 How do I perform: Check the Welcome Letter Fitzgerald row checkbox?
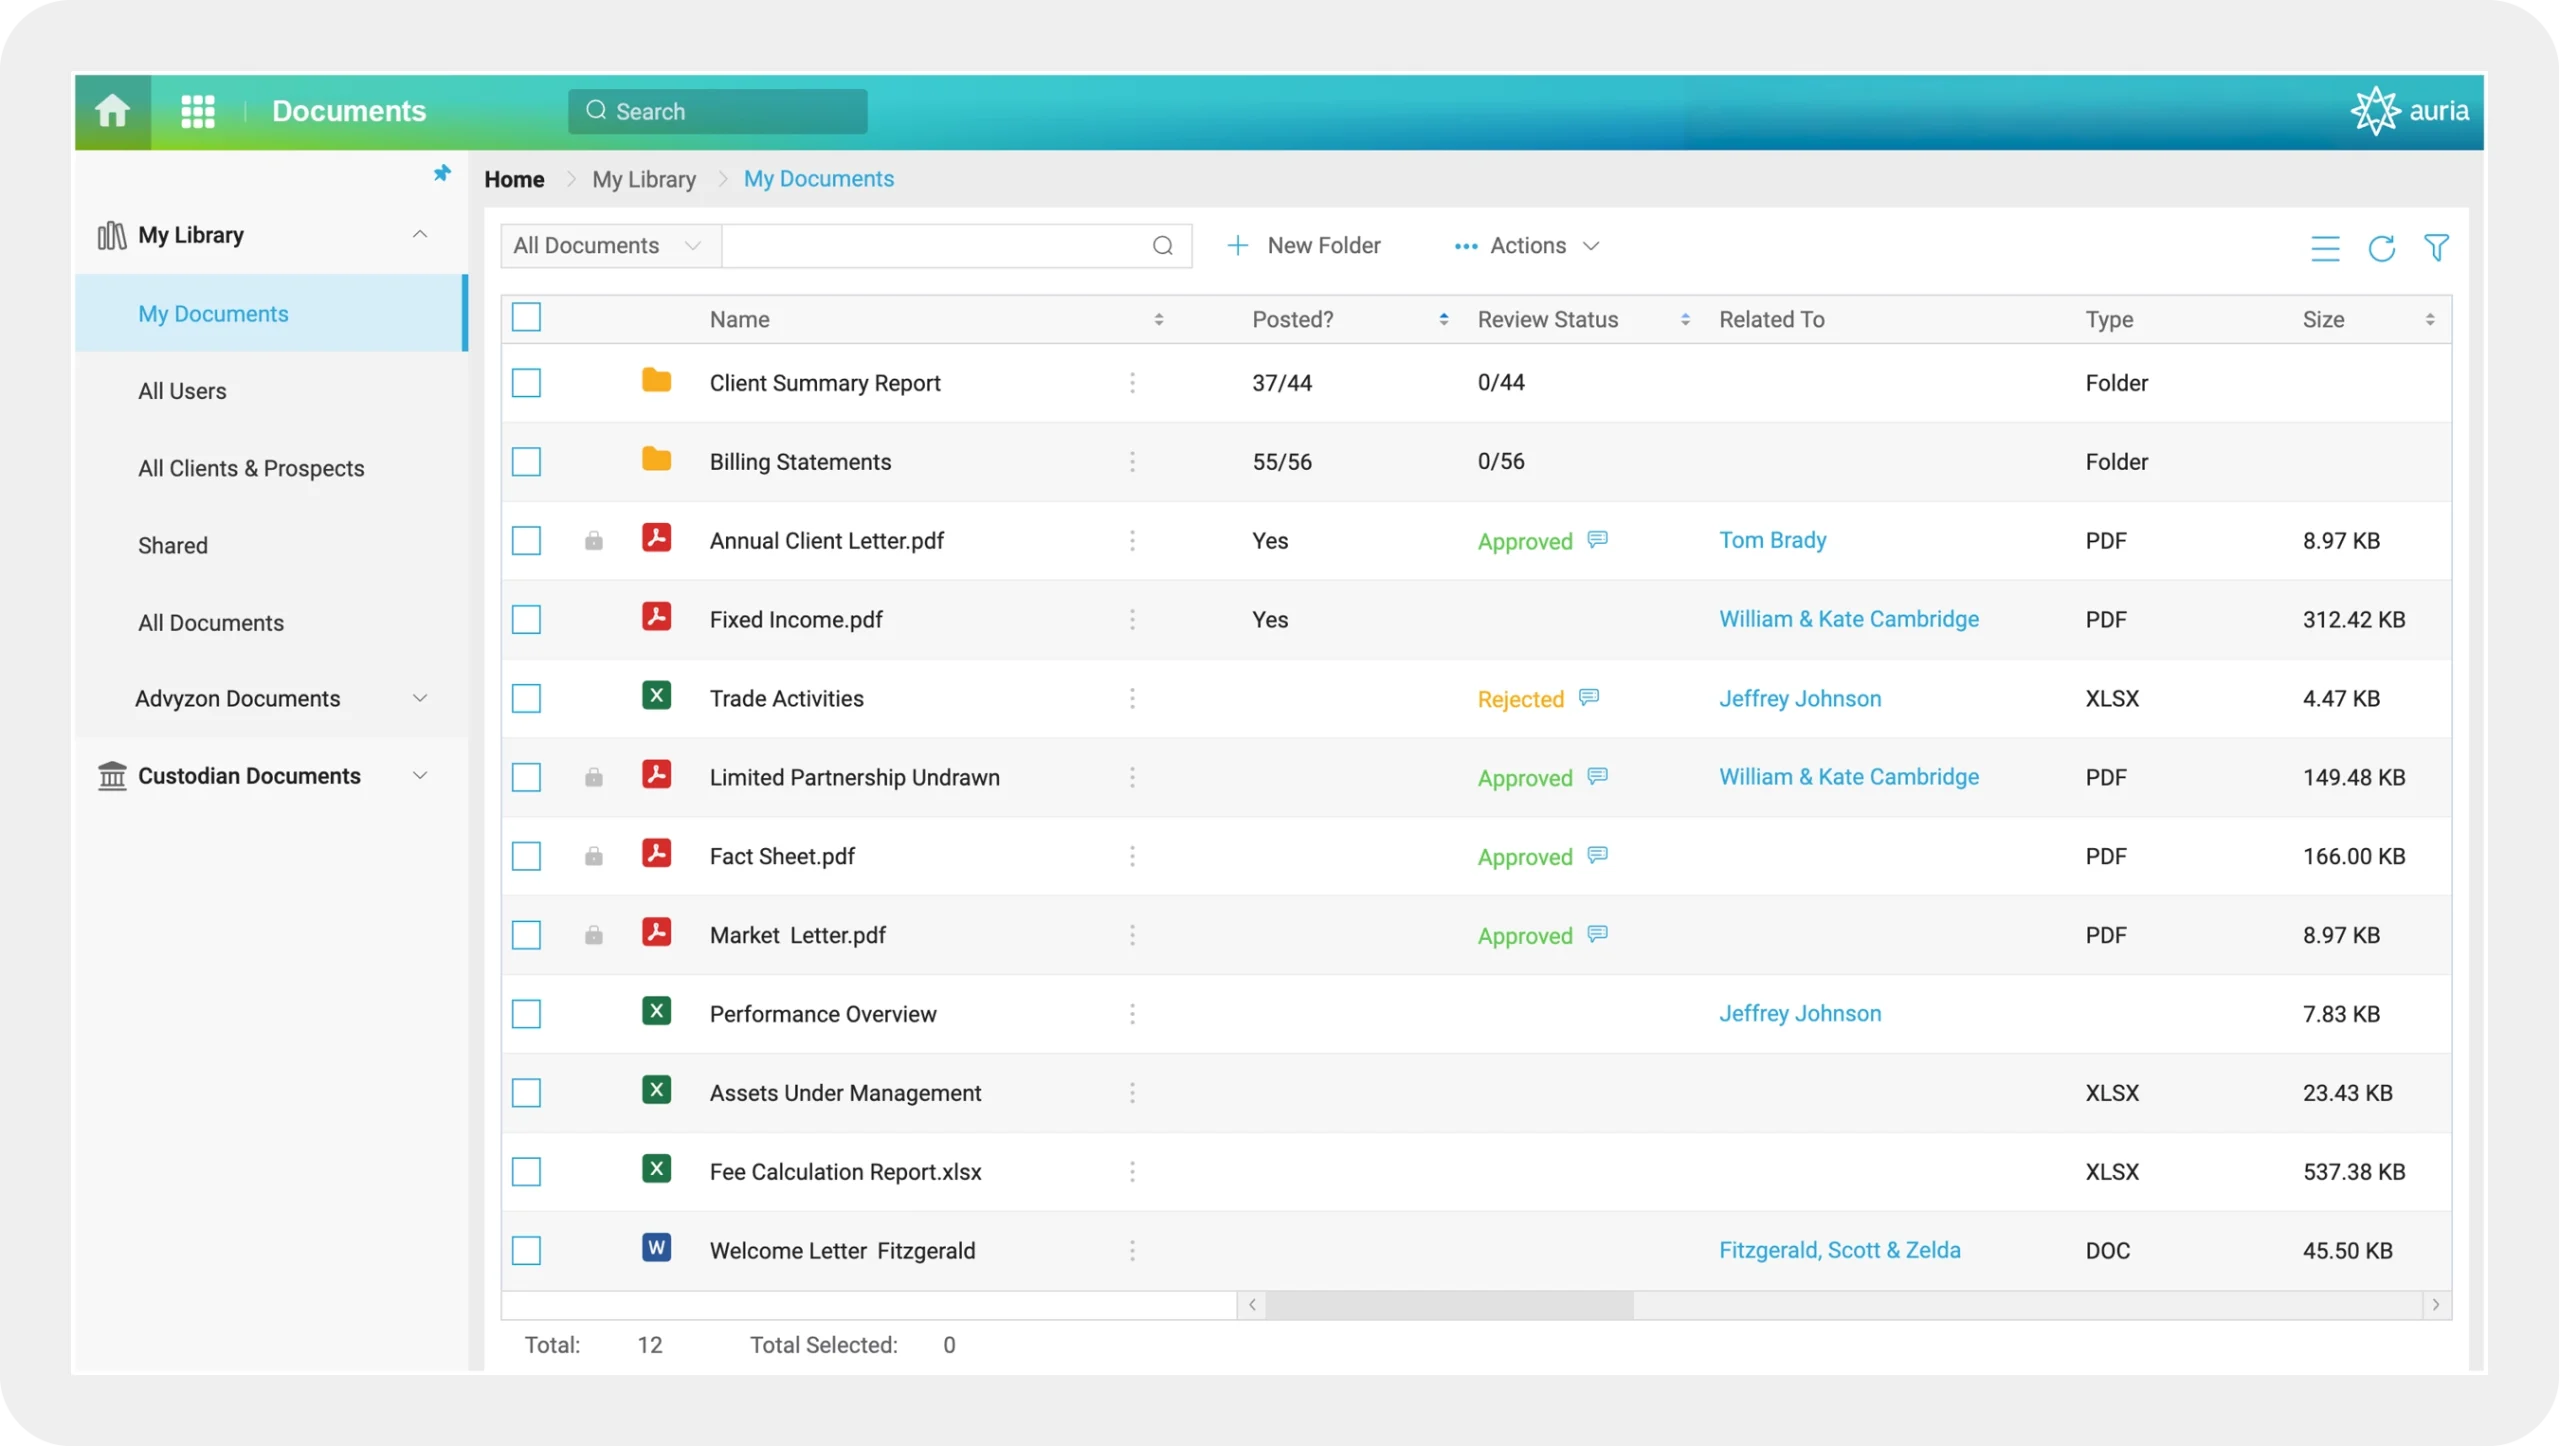click(x=527, y=1250)
